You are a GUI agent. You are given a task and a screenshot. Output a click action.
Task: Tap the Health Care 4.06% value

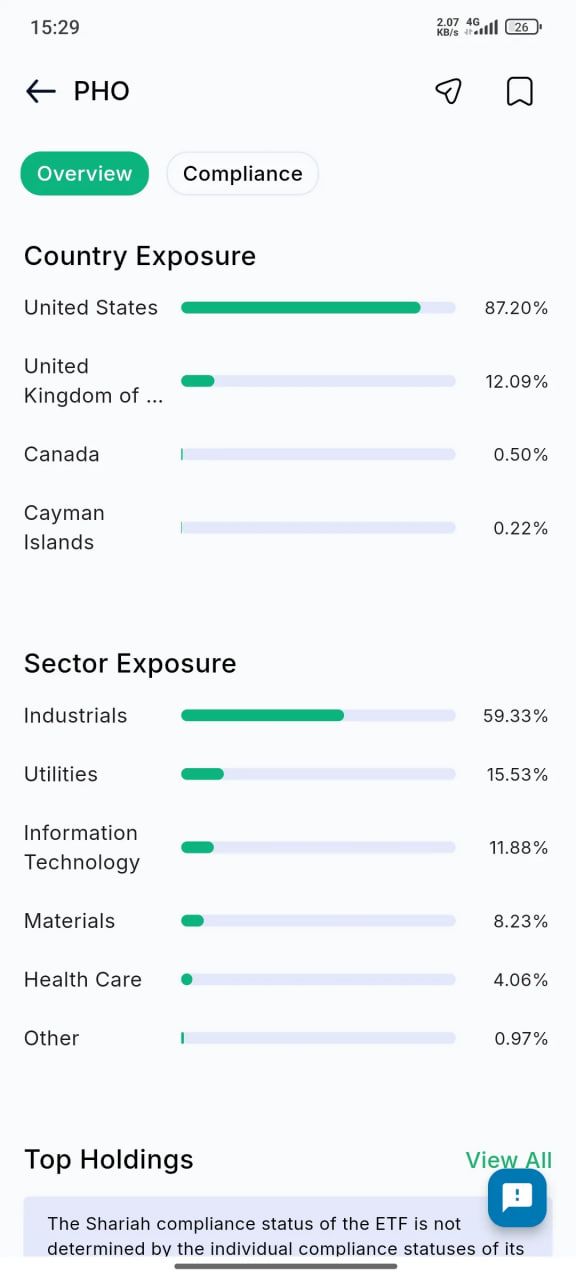521,980
